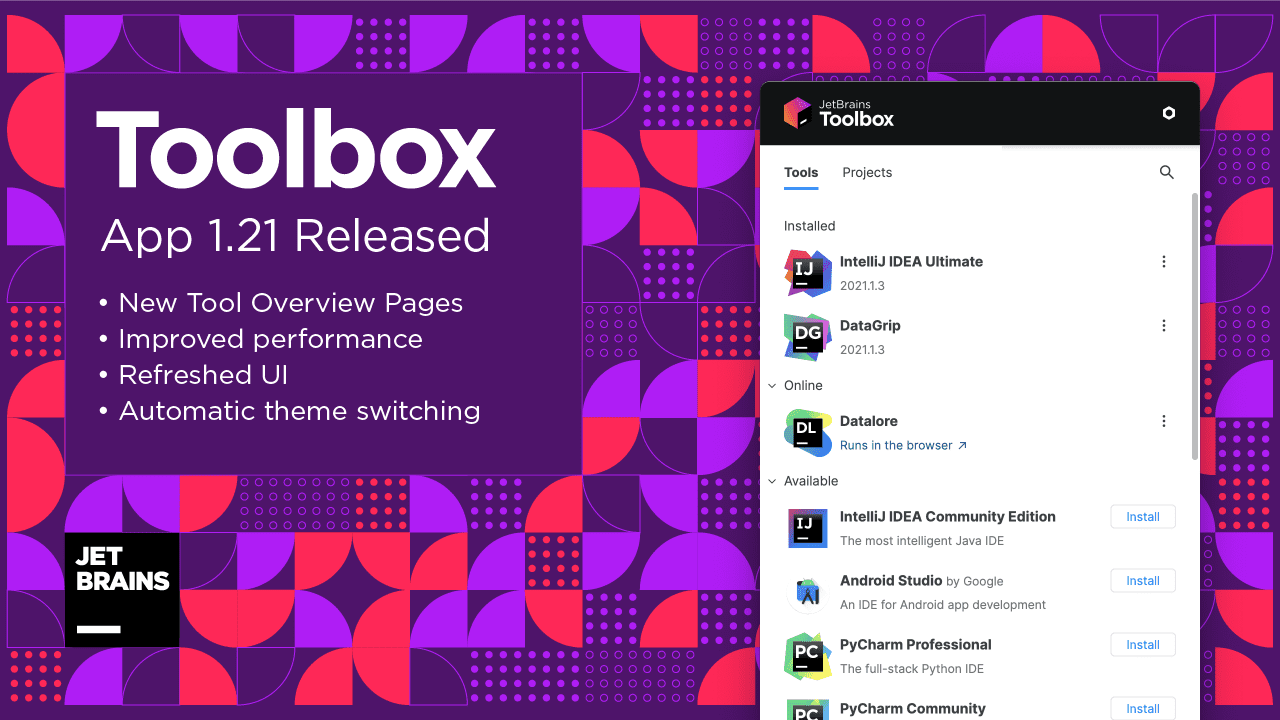
Task: Click 'New Tool Overview Pages' bullet
Action: click(x=290, y=304)
